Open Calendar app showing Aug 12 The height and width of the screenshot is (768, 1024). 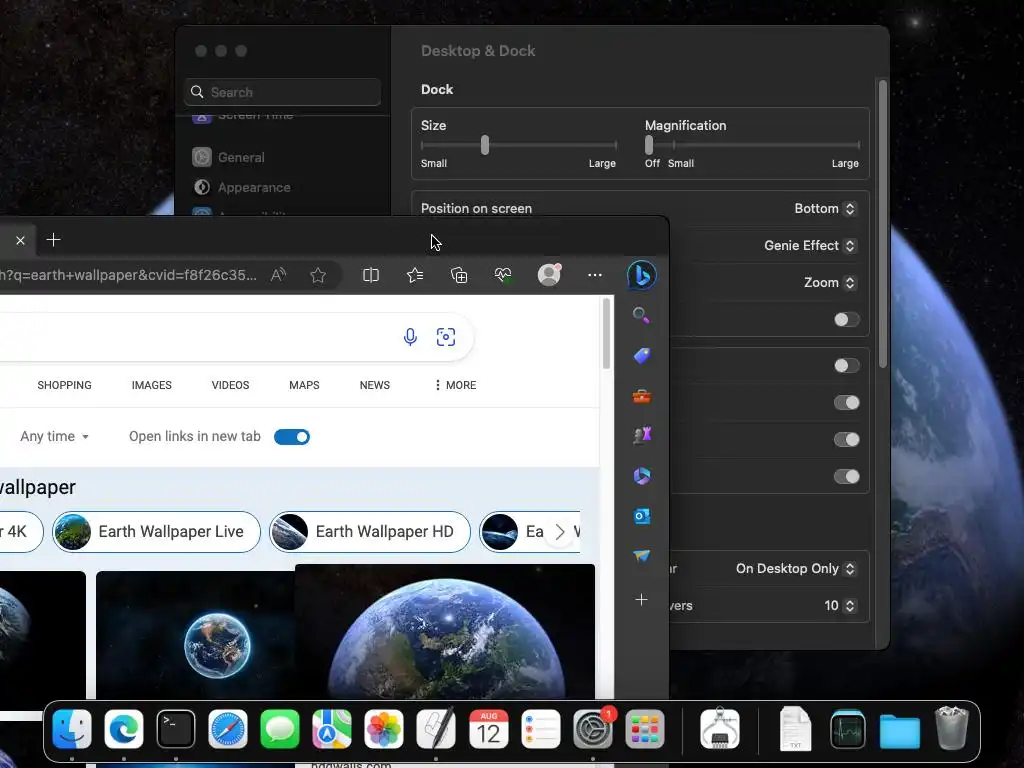(488, 729)
